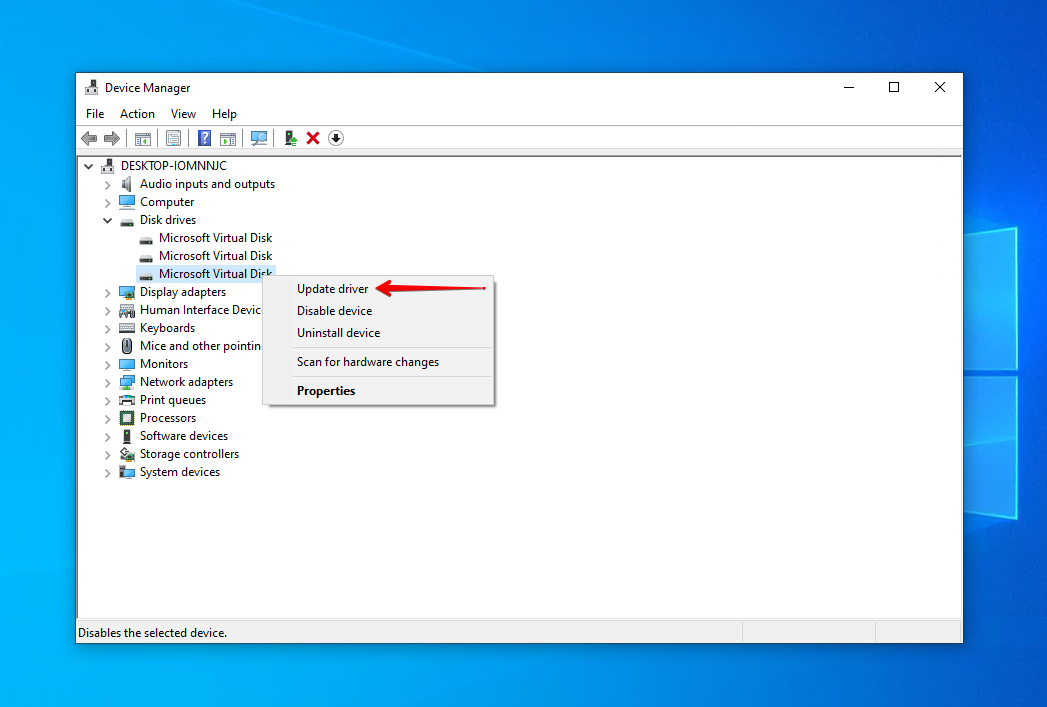The height and width of the screenshot is (707, 1047).
Task: Click the Network adapters icon
Action: point(127,382)
